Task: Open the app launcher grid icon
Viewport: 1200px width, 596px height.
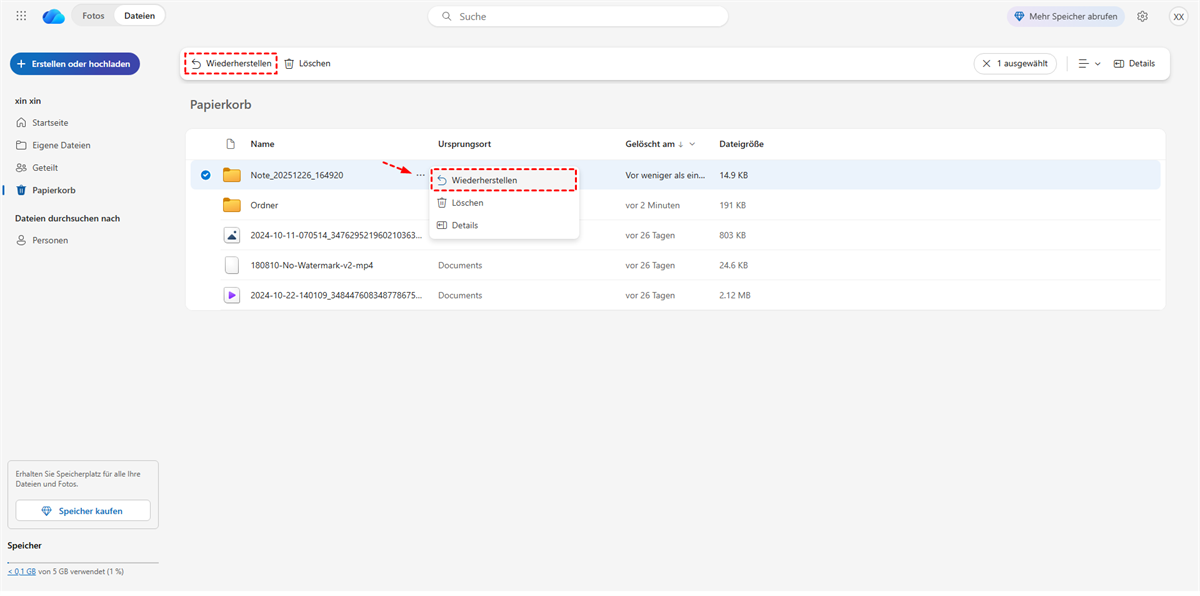Action: [21, 16]
